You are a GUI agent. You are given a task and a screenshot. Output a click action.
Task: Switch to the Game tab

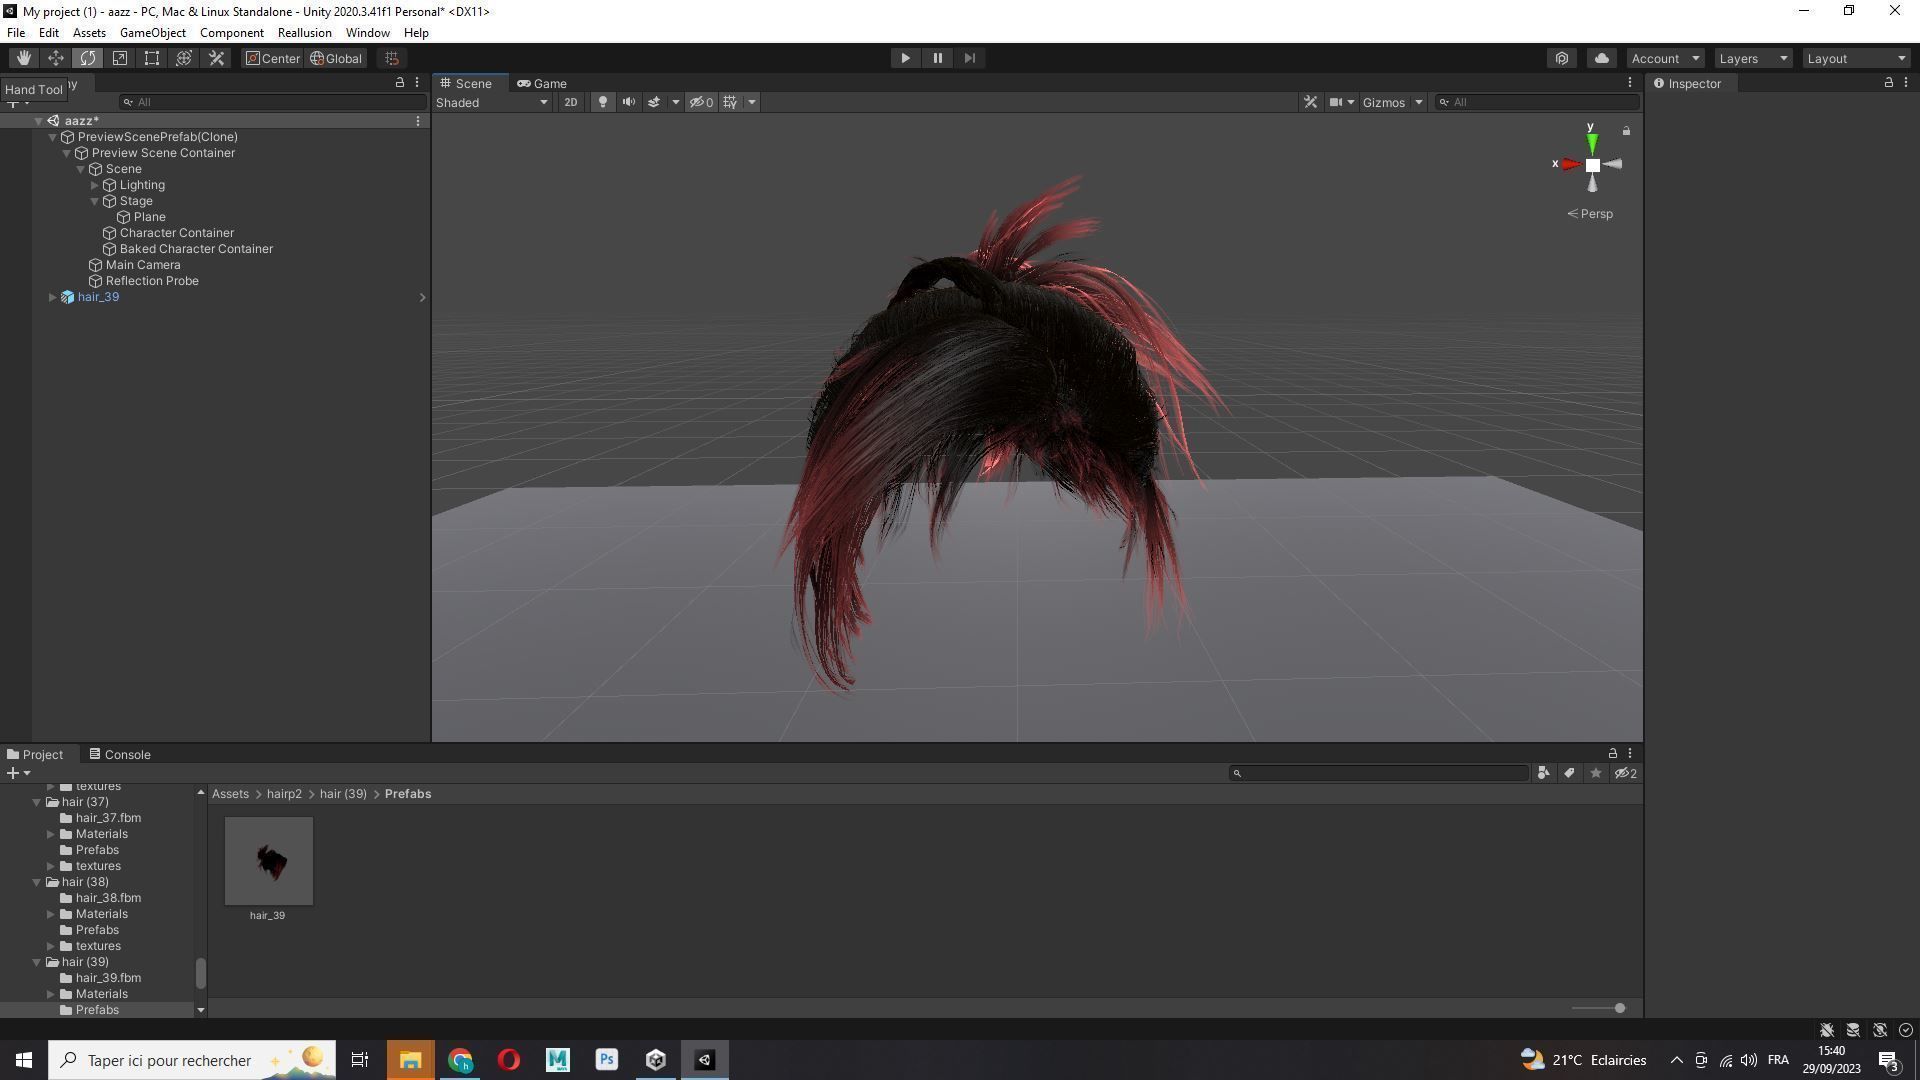[x=542, y=83]
